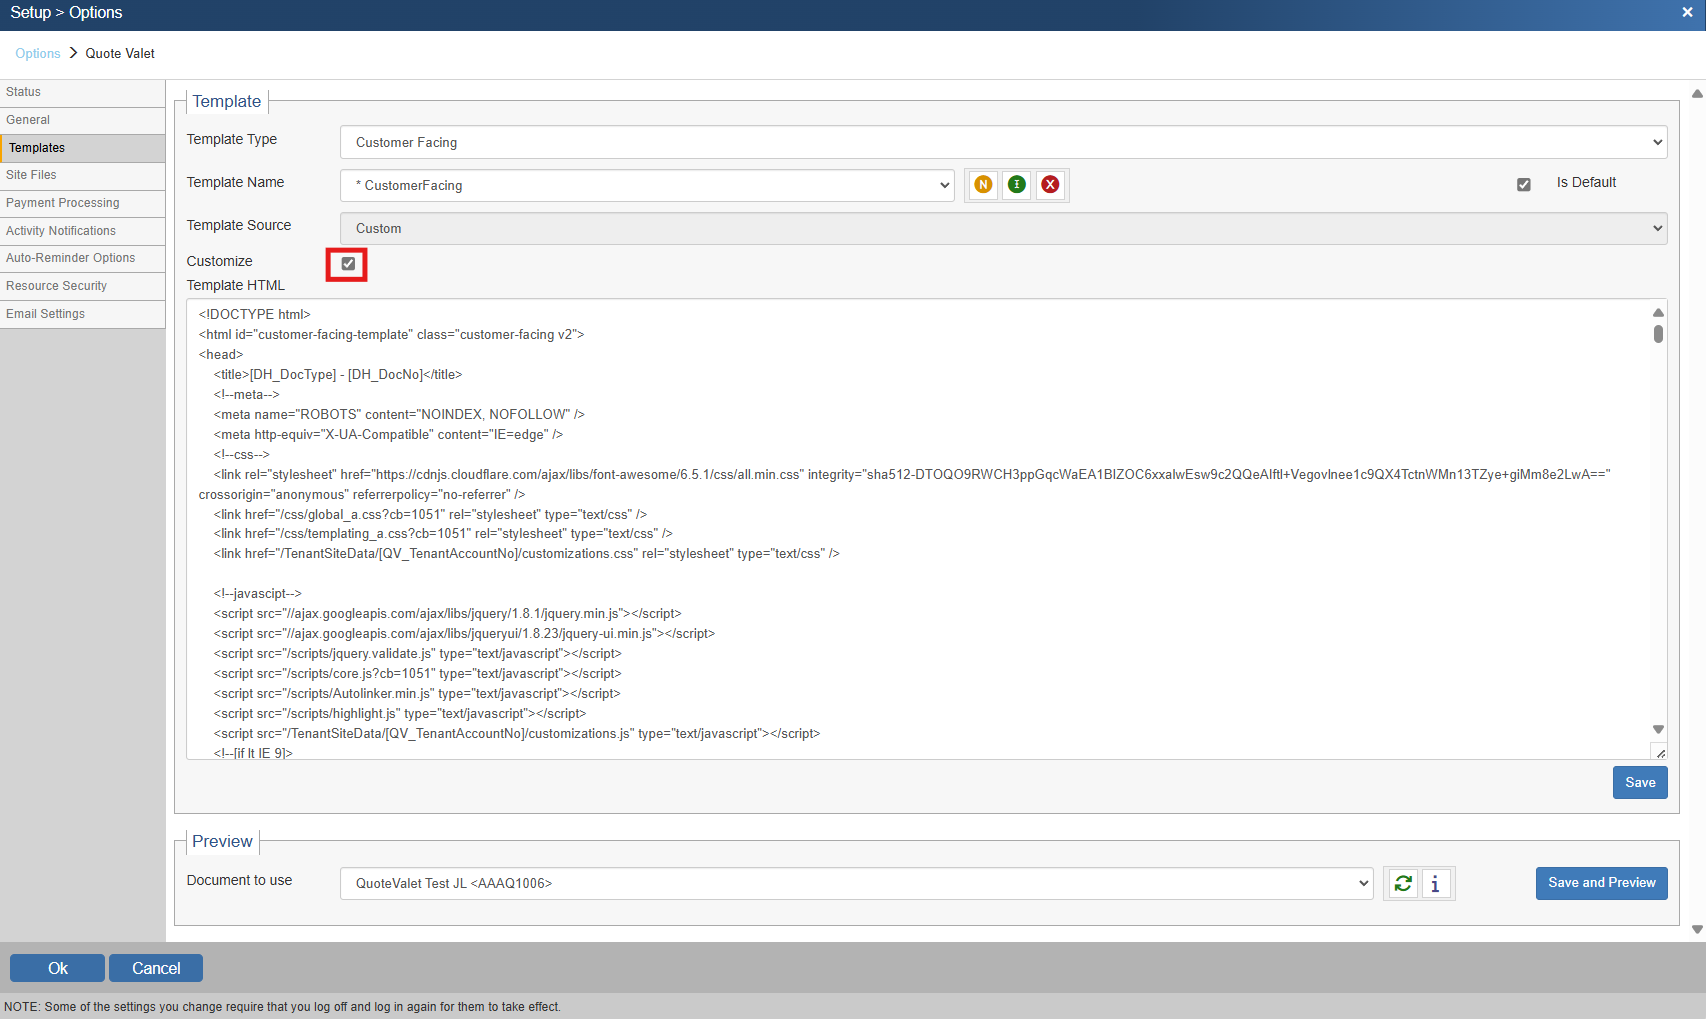This screenshot has width=1706, height=1019.
Task: Open Email Settings section
Action: [82, 314]
